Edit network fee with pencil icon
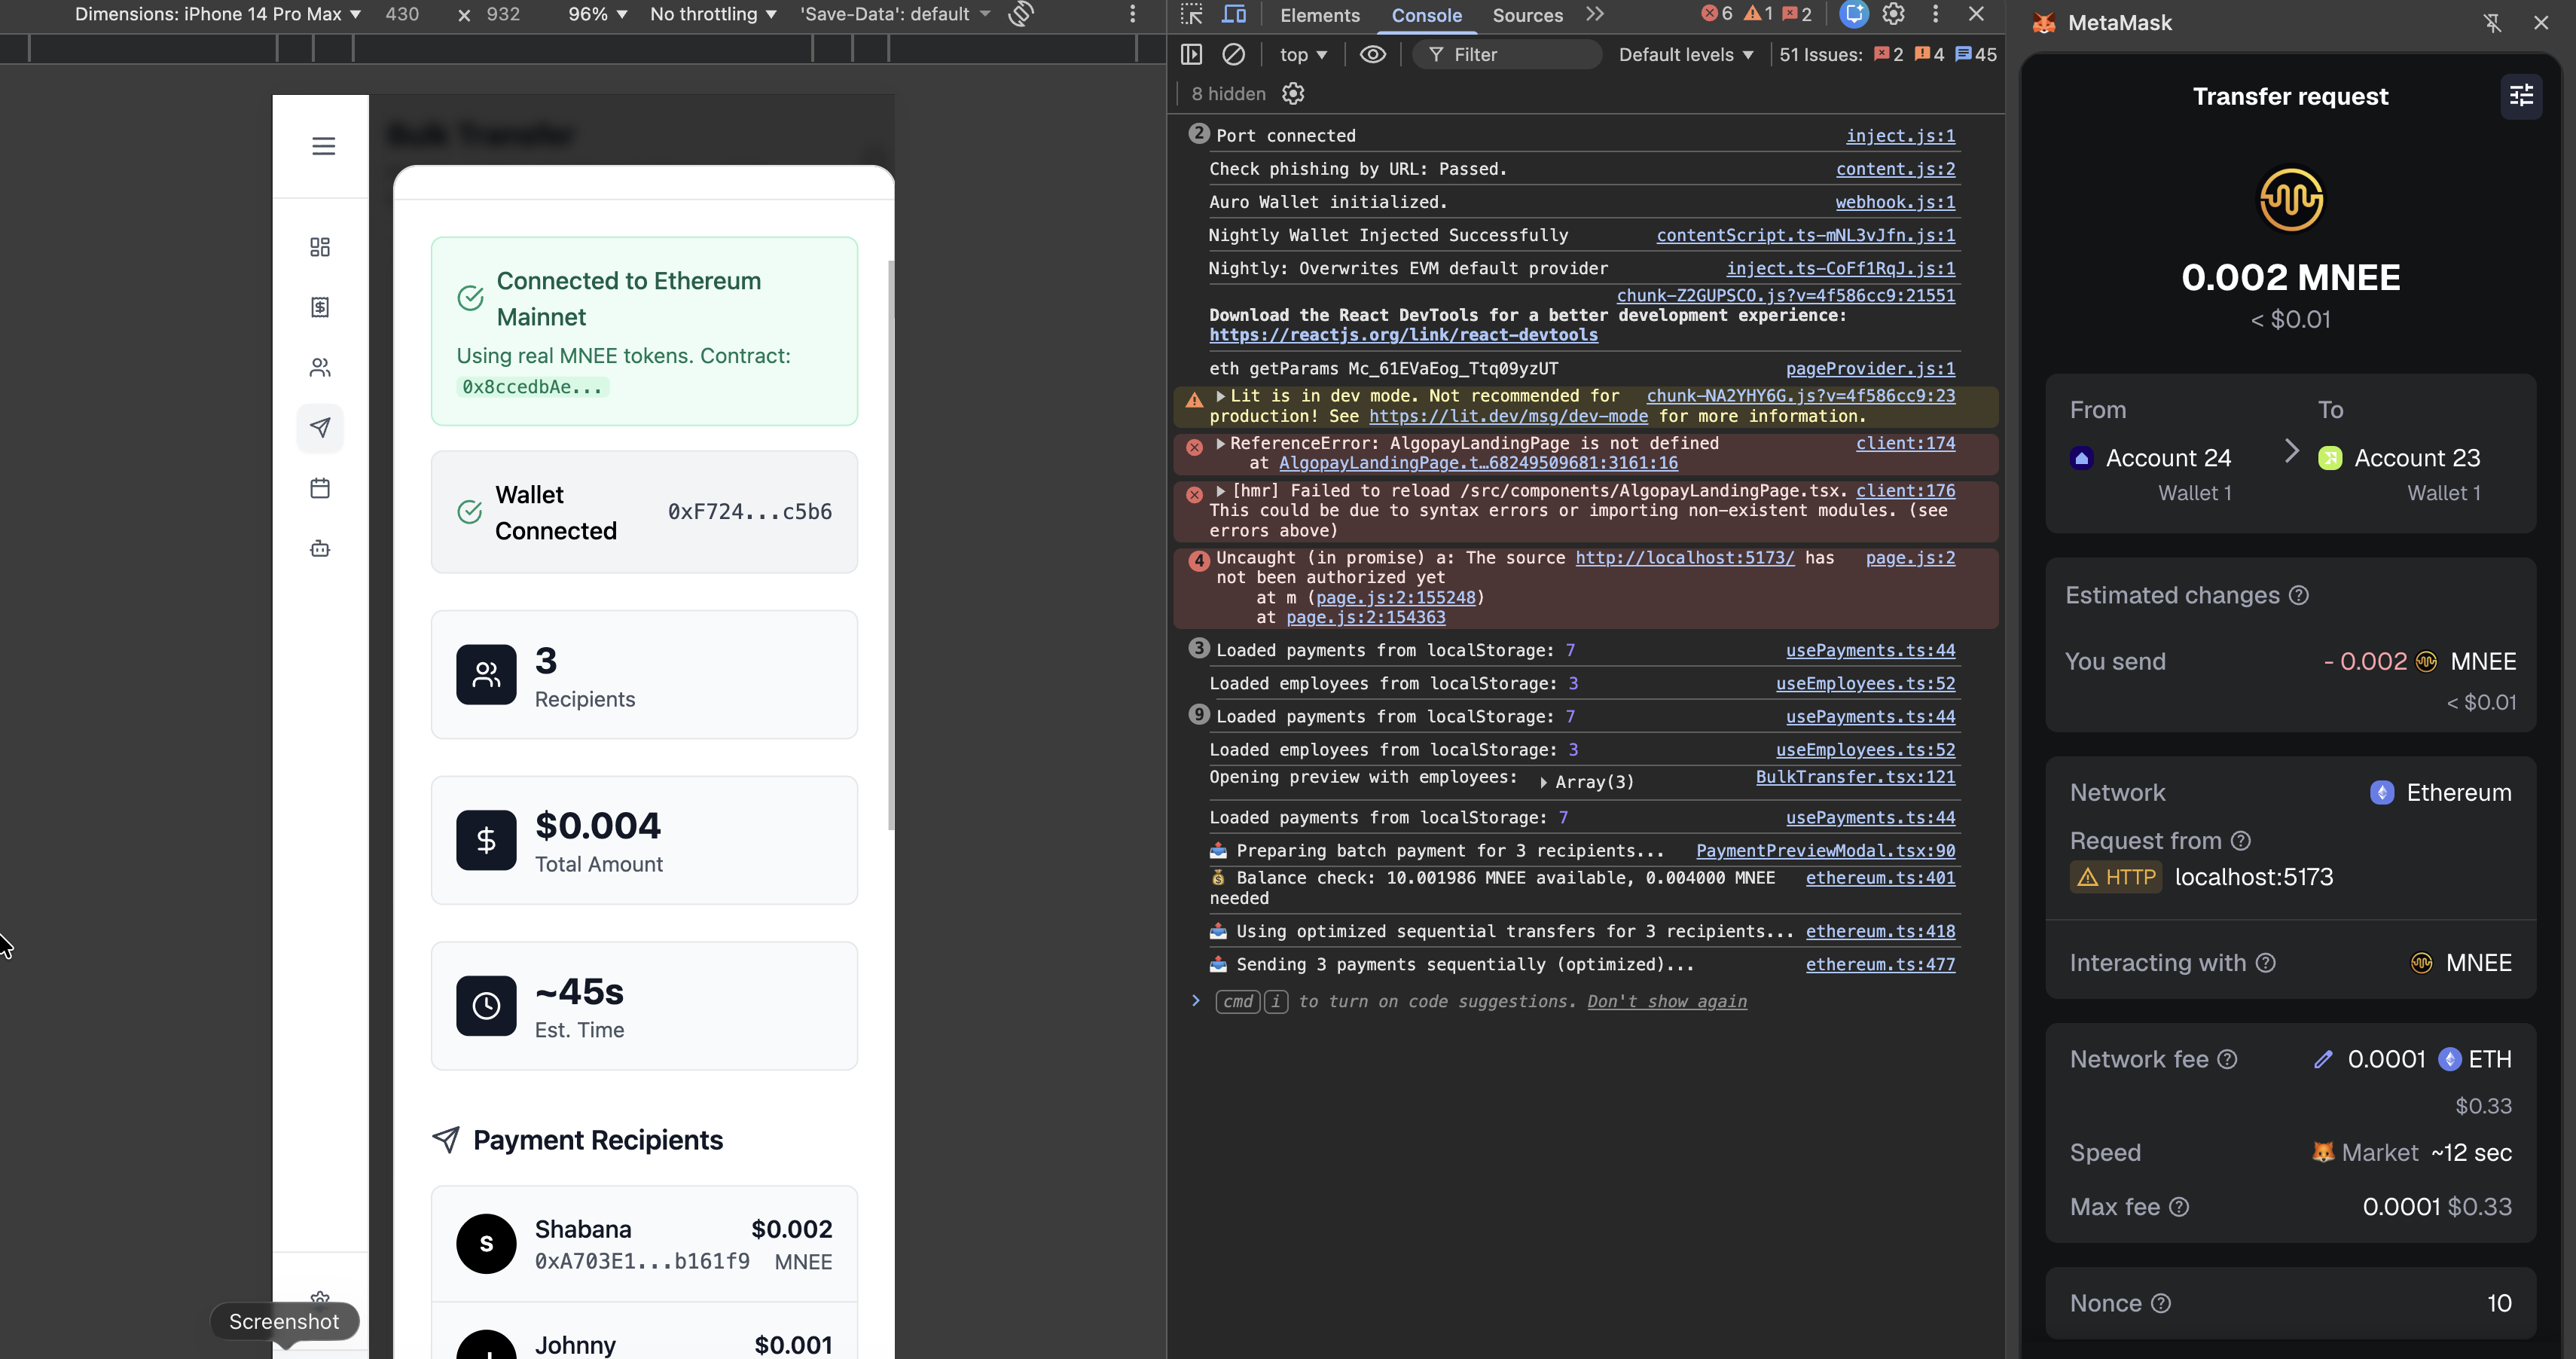Screen dimensions: 2576x1359 [2323, 1059]
